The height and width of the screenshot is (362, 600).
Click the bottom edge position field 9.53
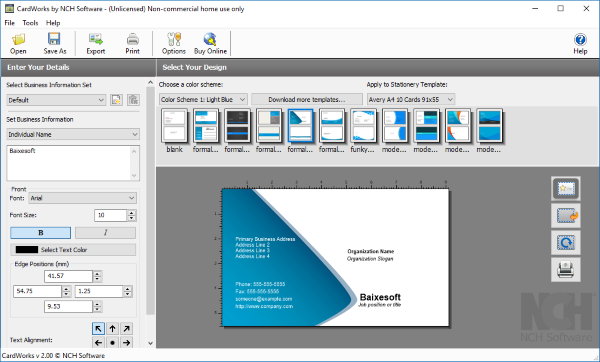(x=68, y=307)
